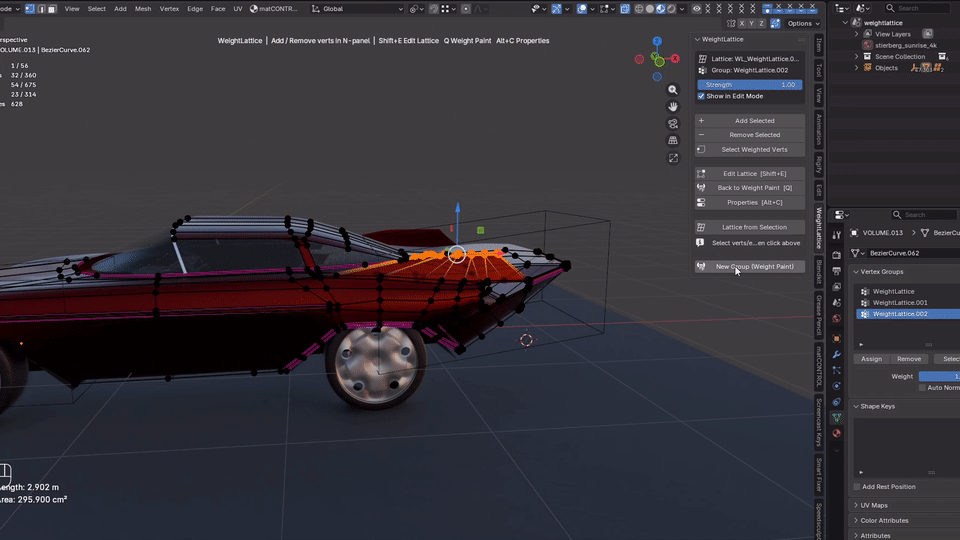Toggle X mirror axis button

point(741,23)
